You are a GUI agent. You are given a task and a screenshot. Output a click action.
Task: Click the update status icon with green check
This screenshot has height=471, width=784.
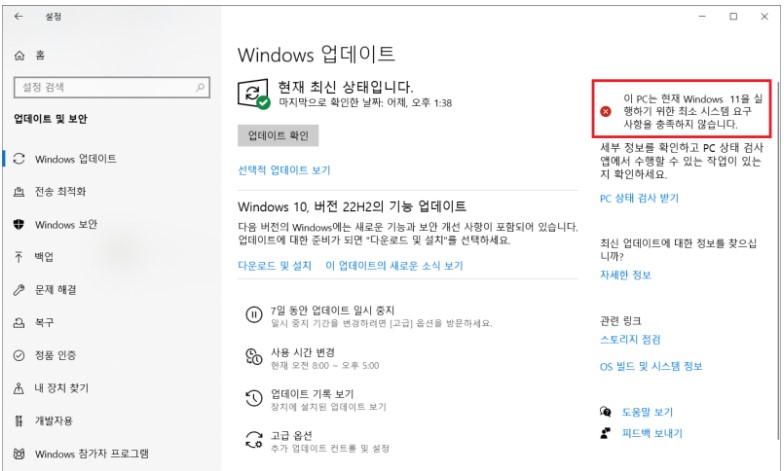pyautogui.click(x=254, y=94)
